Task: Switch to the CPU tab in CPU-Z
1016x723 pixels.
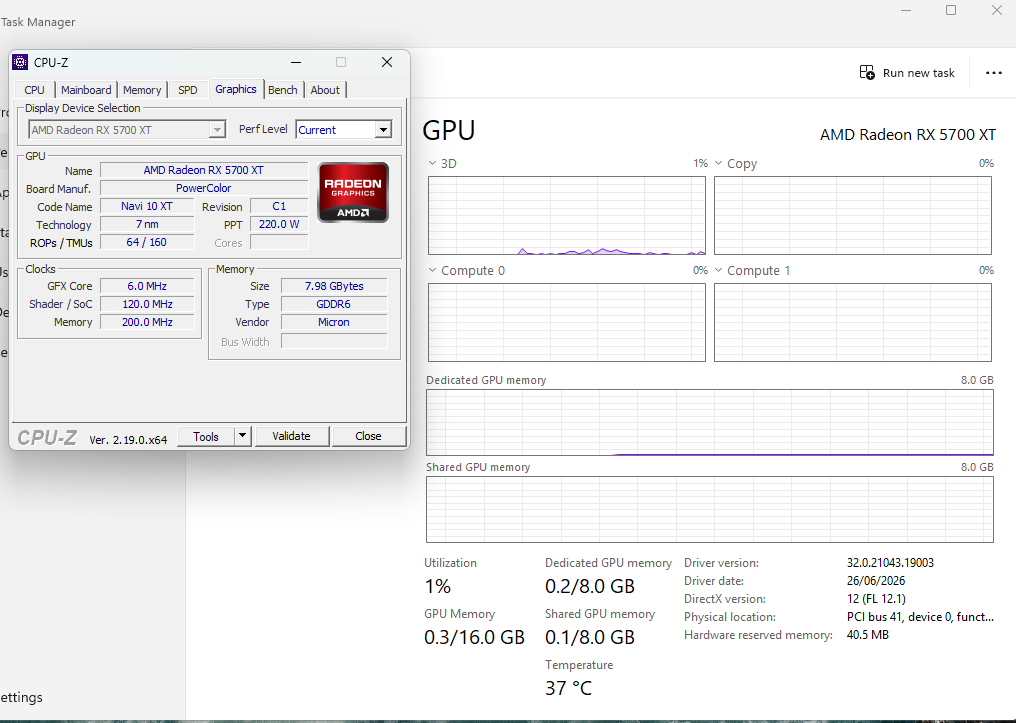Action: click(34, 90)
